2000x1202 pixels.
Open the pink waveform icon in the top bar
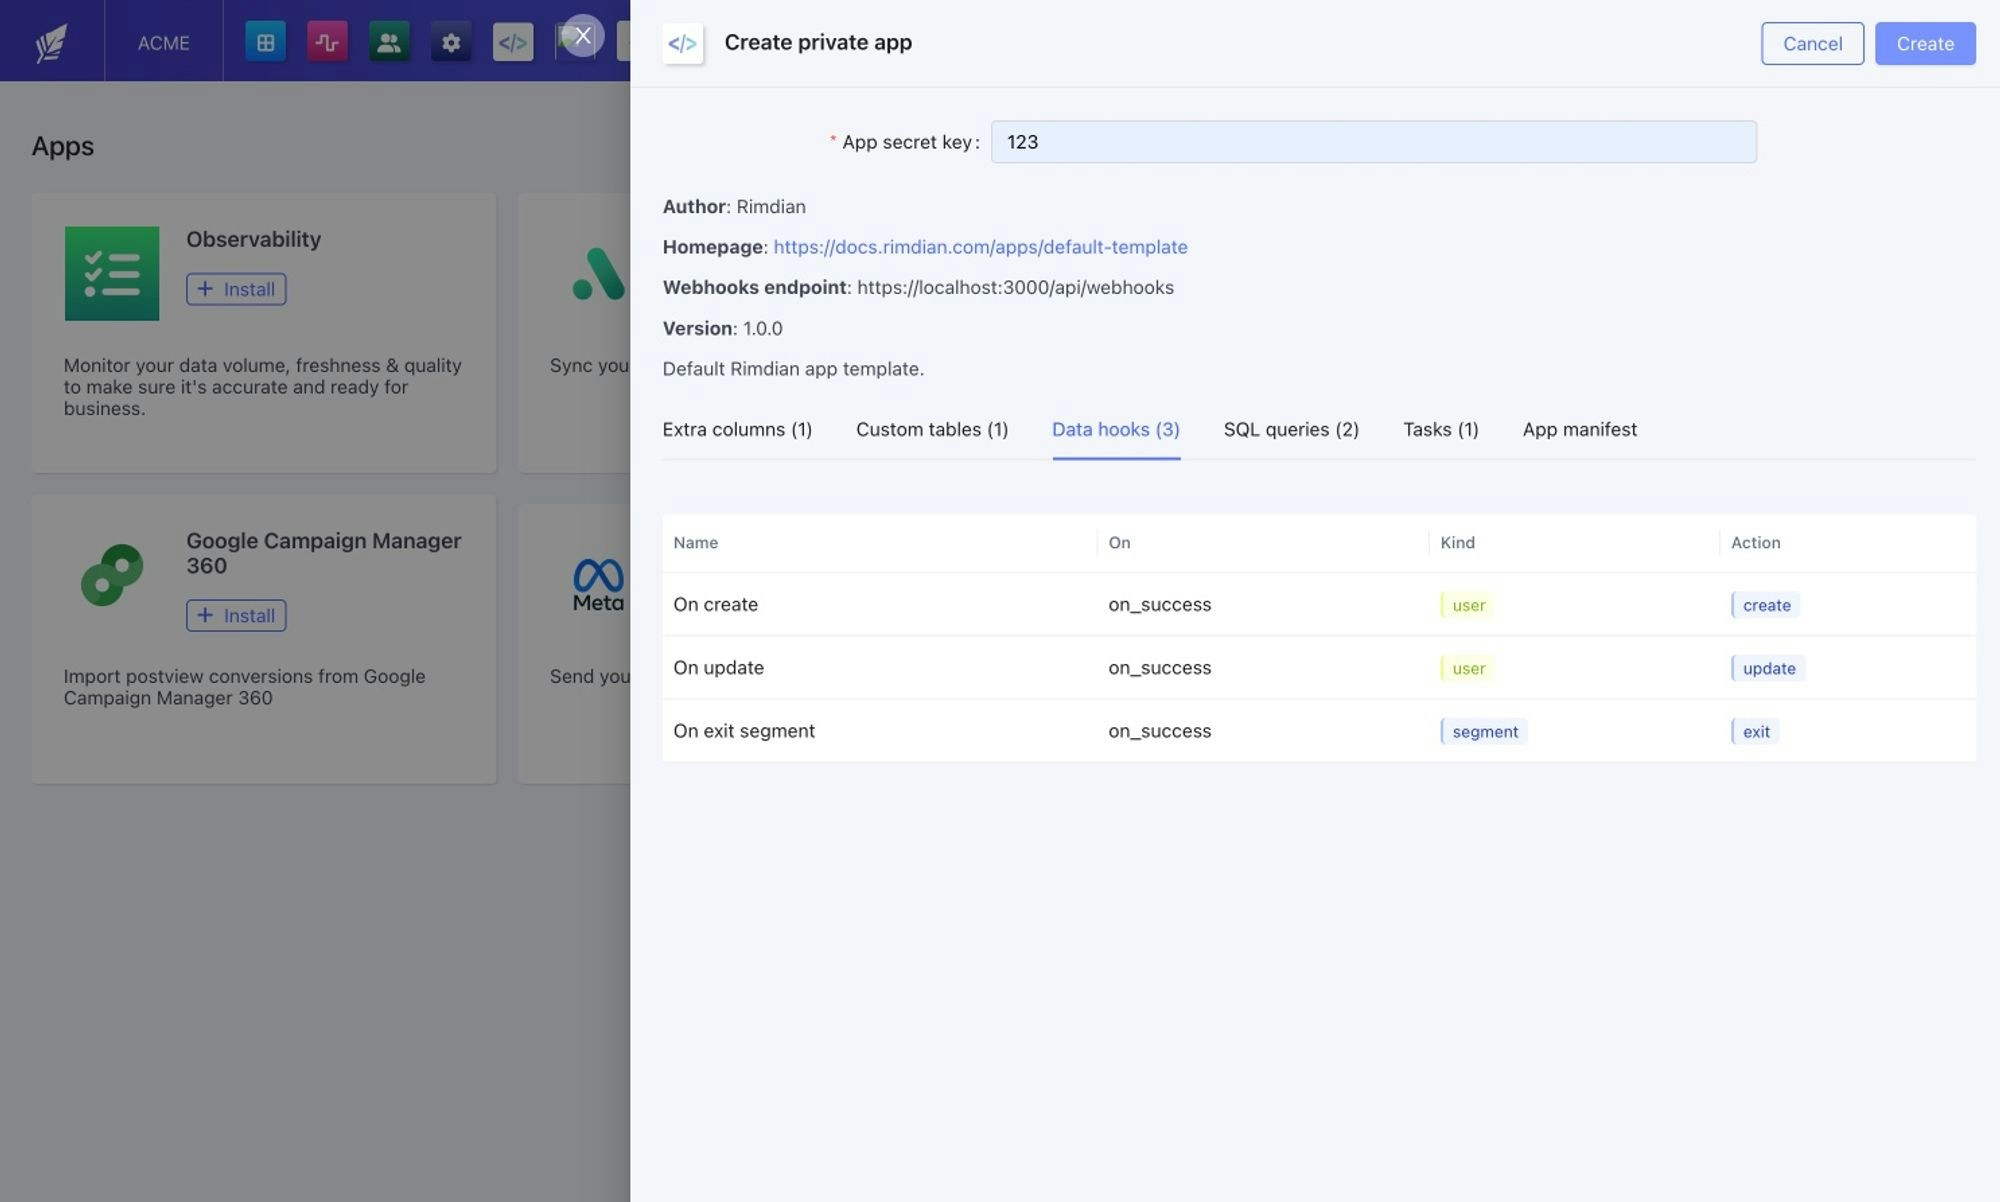tap(327, 42)
